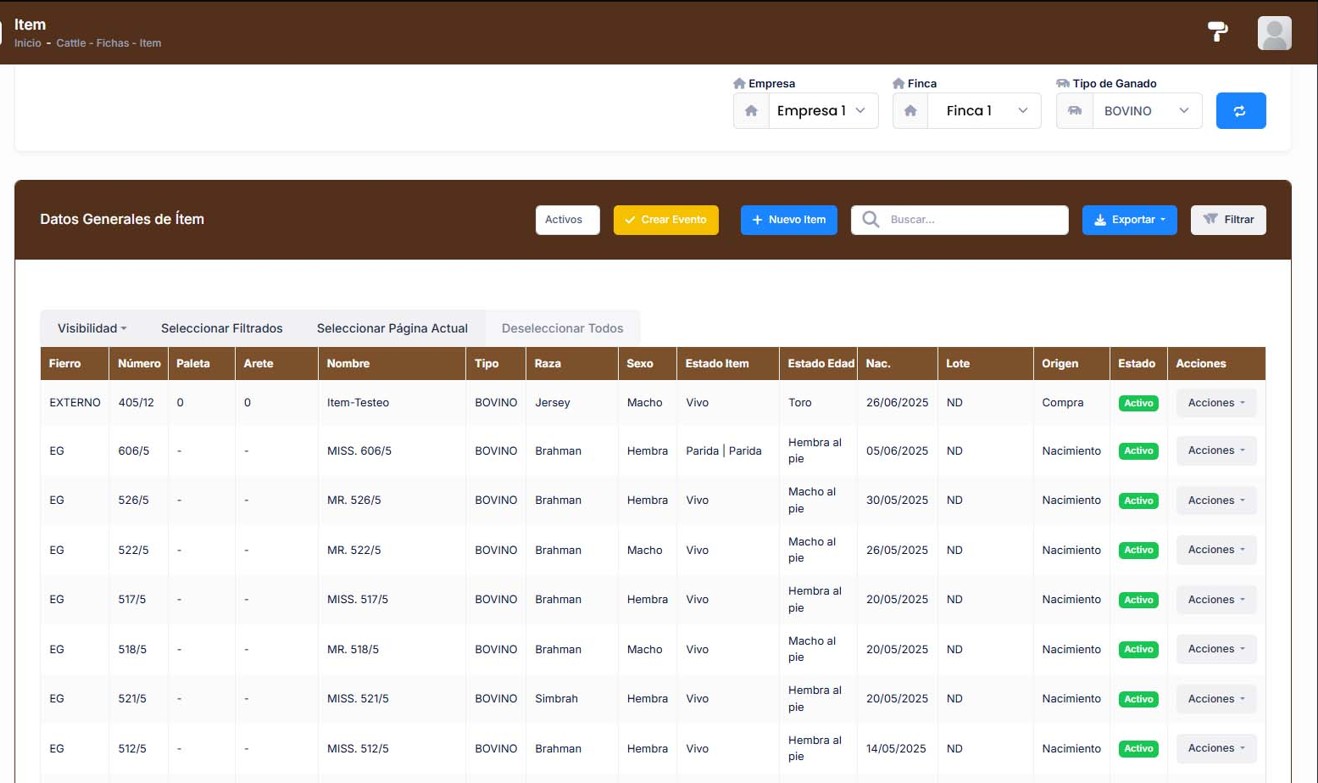Expand the Finca 1 dropdown

pos(983,111)
